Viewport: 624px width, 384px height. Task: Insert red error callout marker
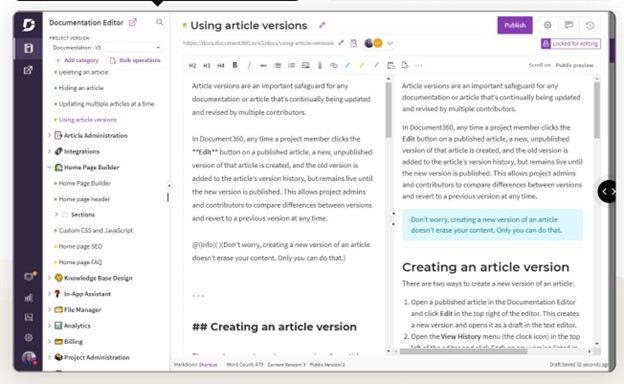pos(376,65)
